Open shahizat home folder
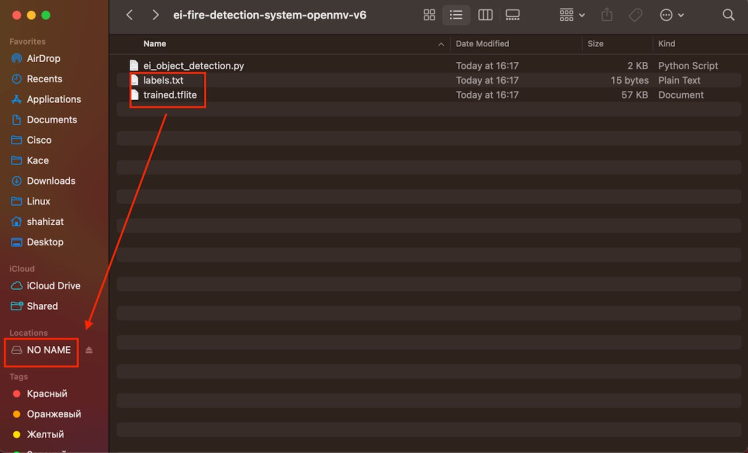The height and width of the screenshot is (453, 748). tap(45, 222)
